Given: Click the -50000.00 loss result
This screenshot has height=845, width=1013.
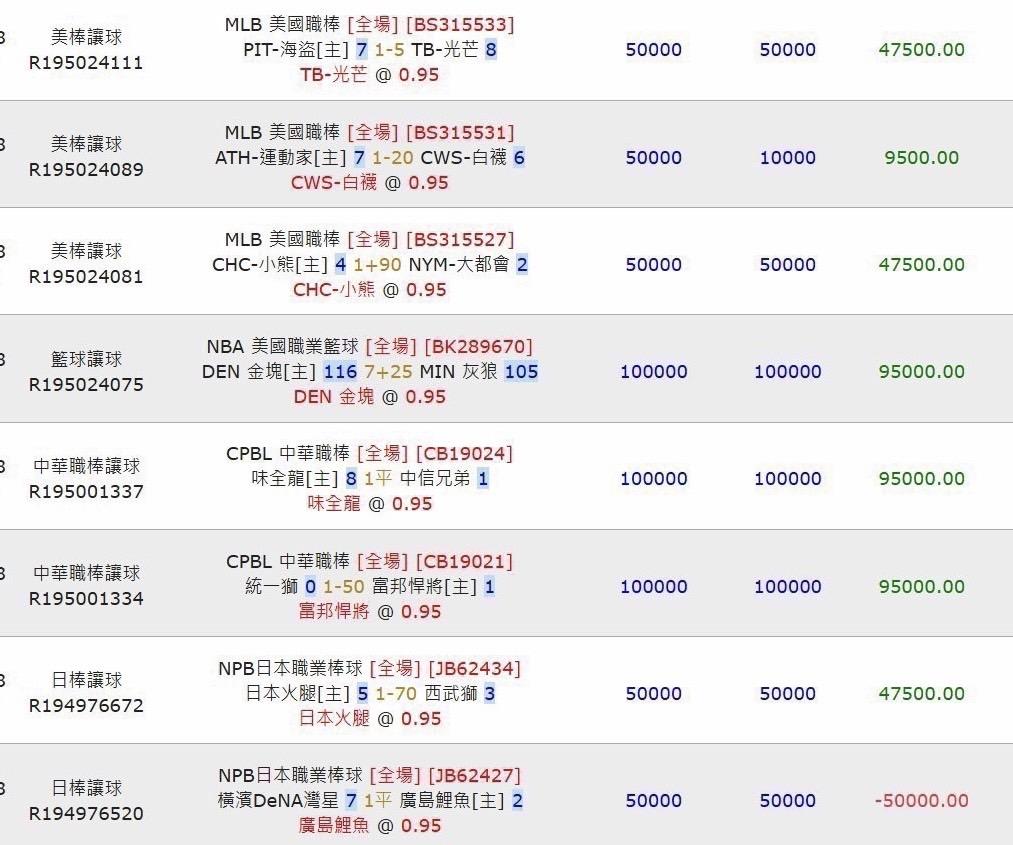Looking at the screenshot, I should coord(921,800).
